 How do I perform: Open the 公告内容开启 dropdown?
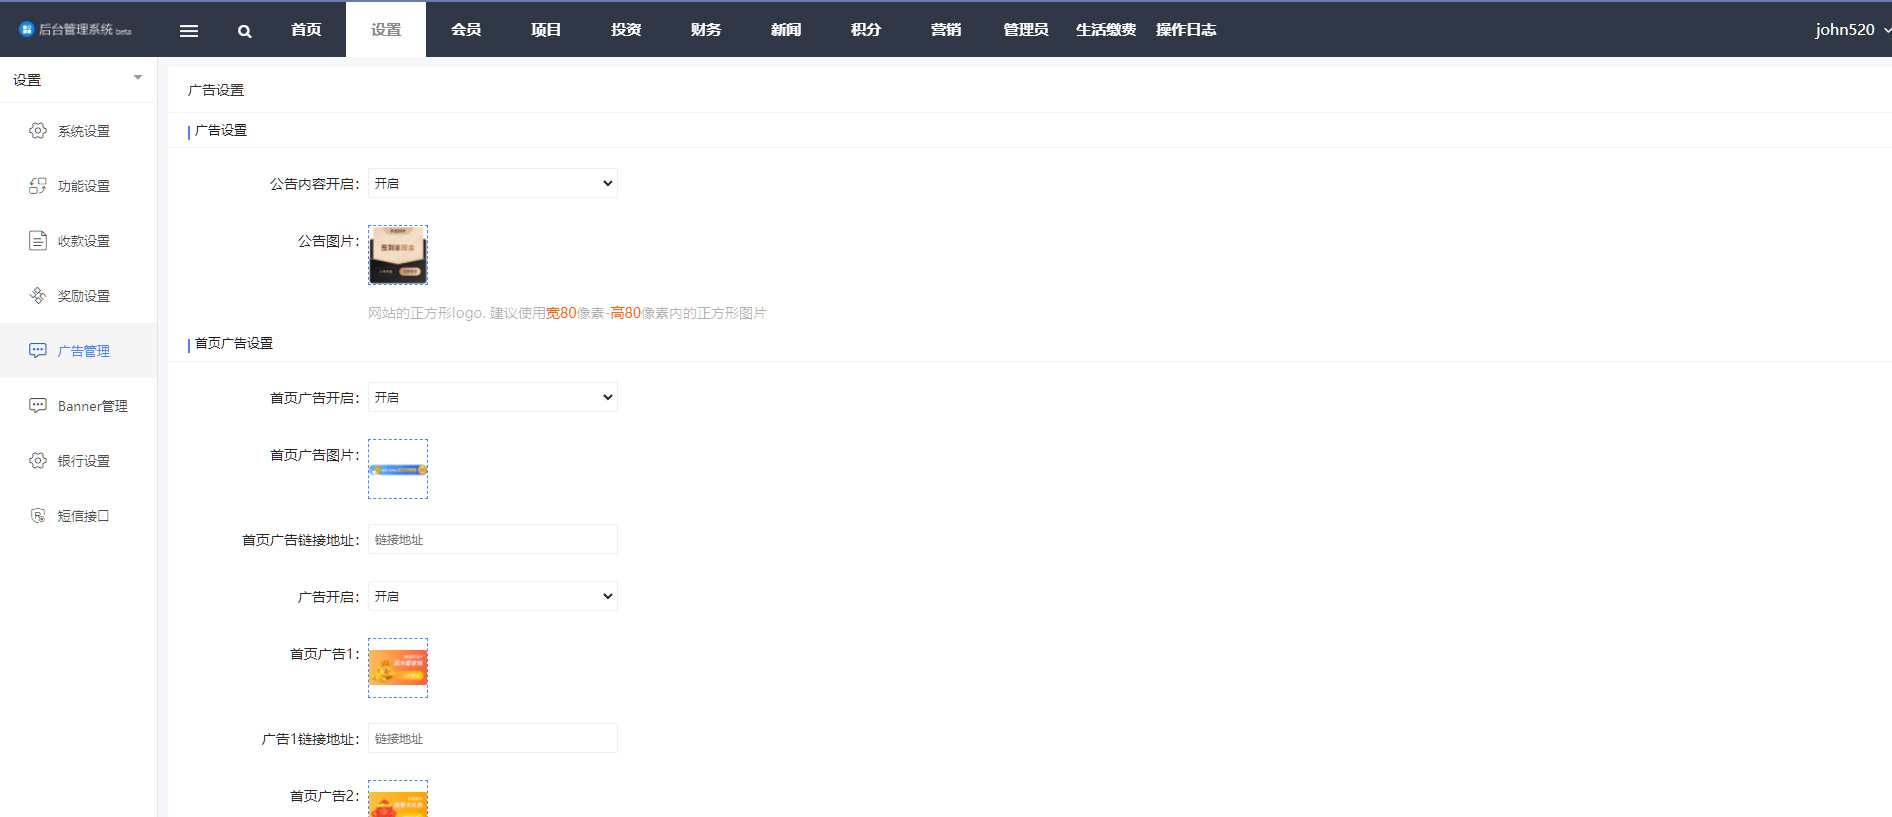492,184
